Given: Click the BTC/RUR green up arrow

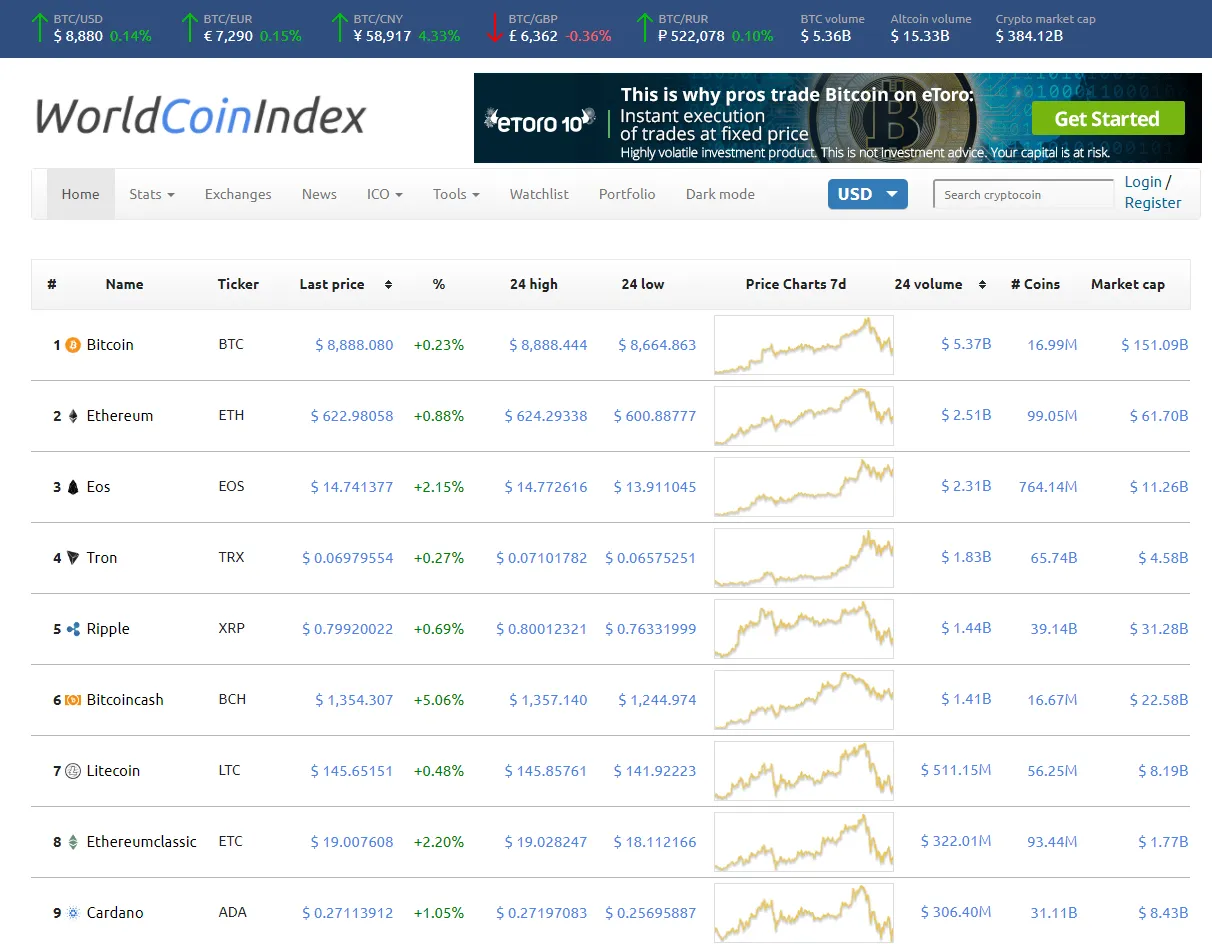Looking at the screenshot, I should point(646,28).
